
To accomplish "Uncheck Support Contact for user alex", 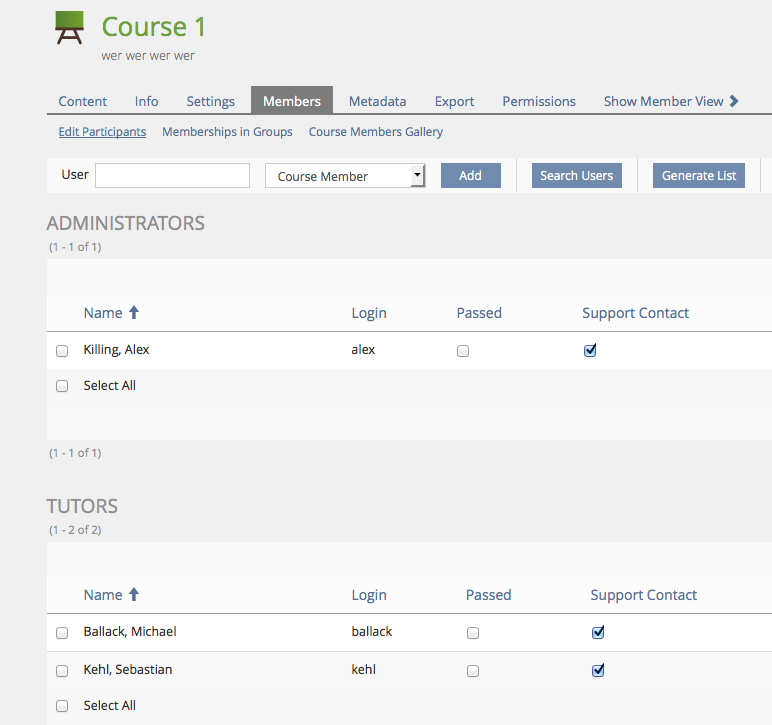I will coord(590,351).
